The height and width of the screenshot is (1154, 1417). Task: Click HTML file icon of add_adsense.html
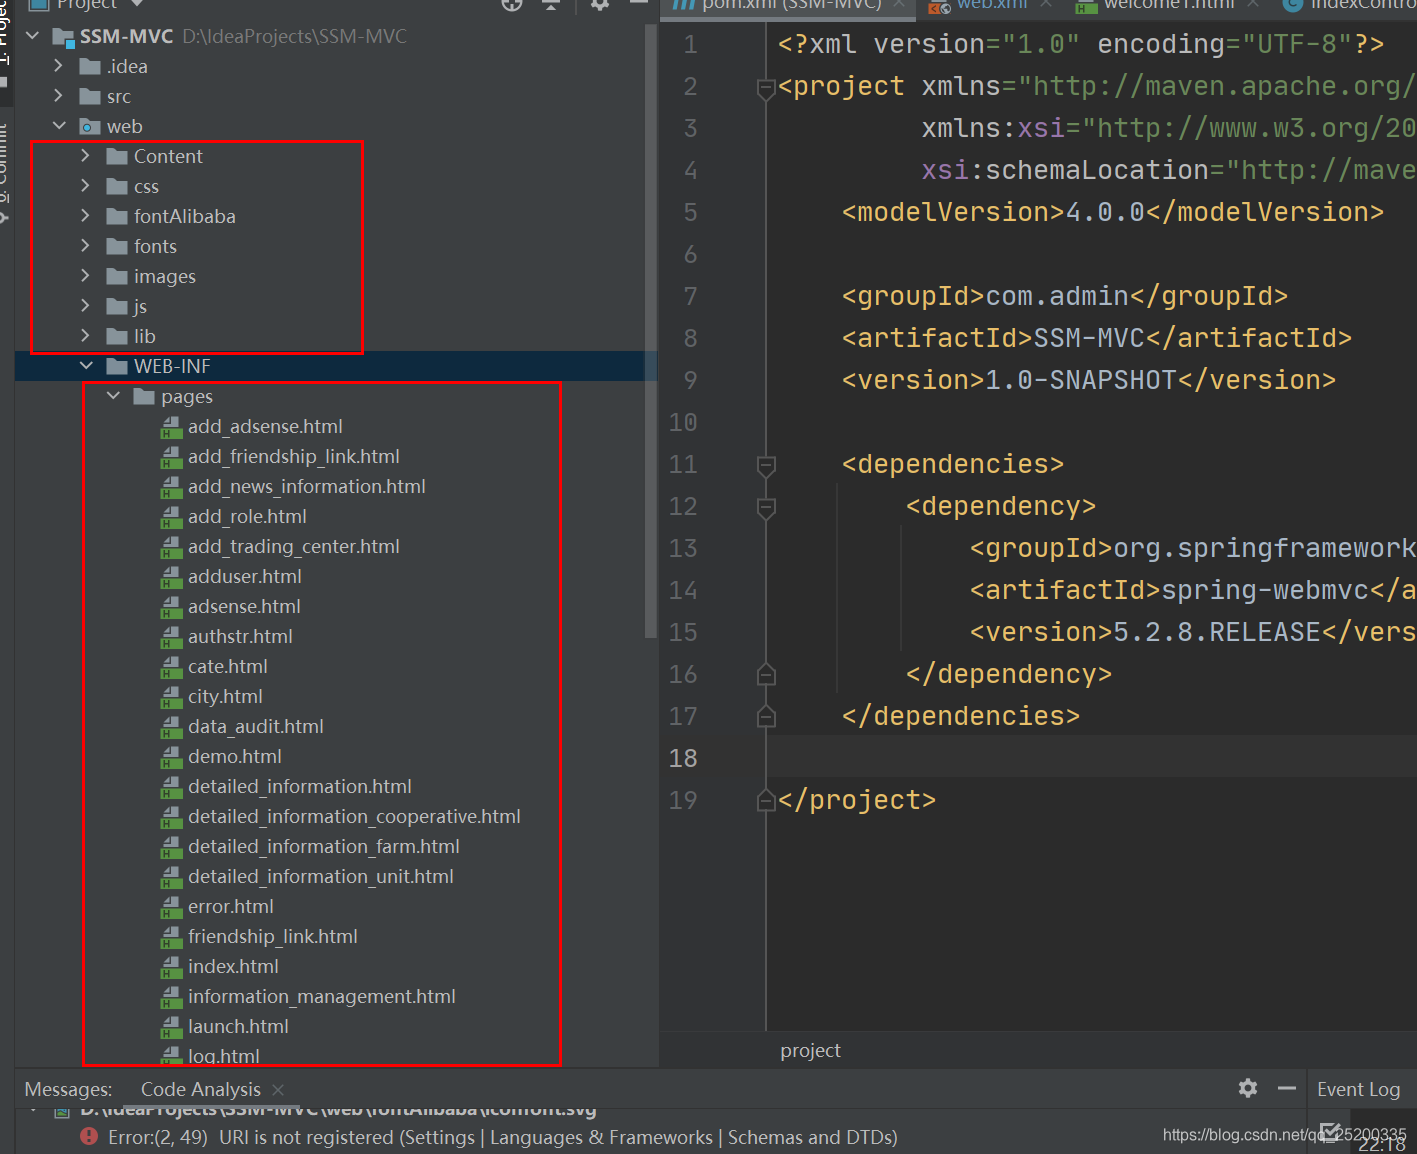point(171,427)
